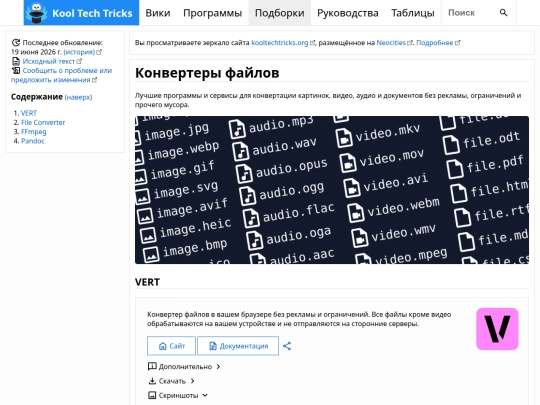Open the Таблицы menu item
540x405 pixels.
[413, 13]
